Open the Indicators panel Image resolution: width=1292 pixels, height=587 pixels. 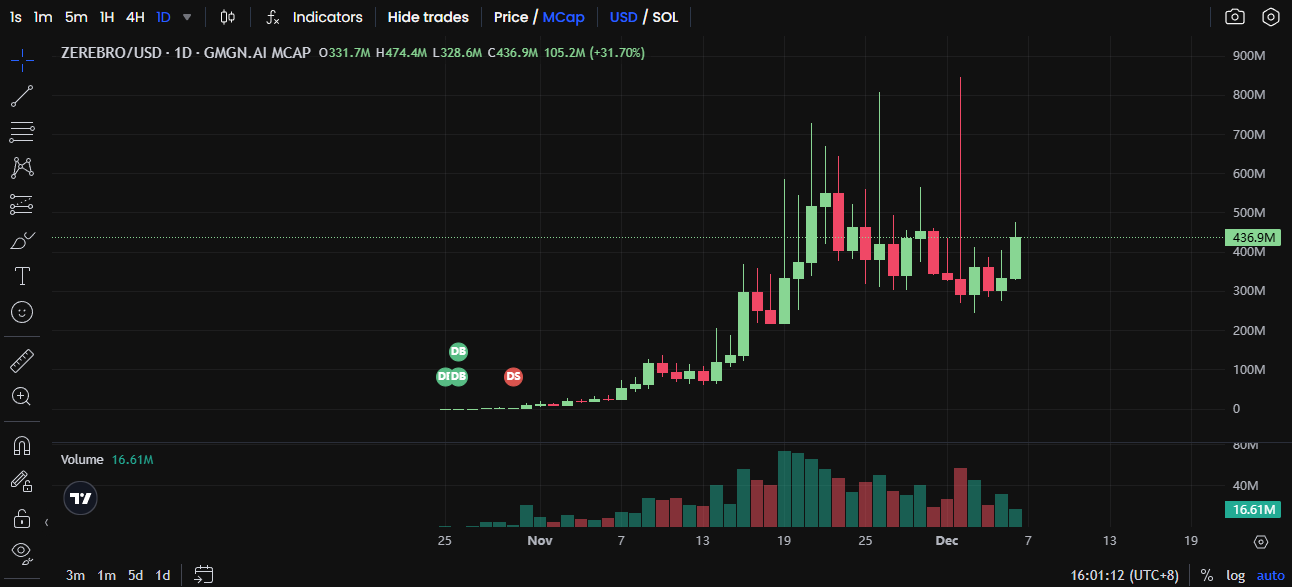pyautogui.click(x=315, y=17)
